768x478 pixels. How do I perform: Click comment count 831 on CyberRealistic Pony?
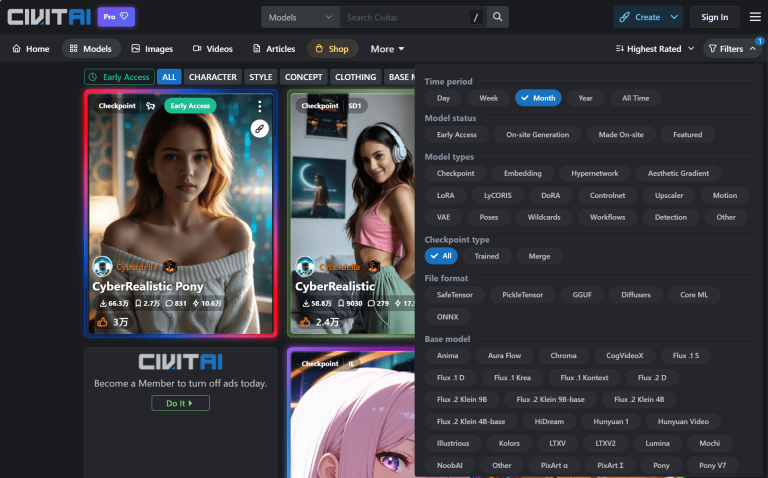coord(176,303)
